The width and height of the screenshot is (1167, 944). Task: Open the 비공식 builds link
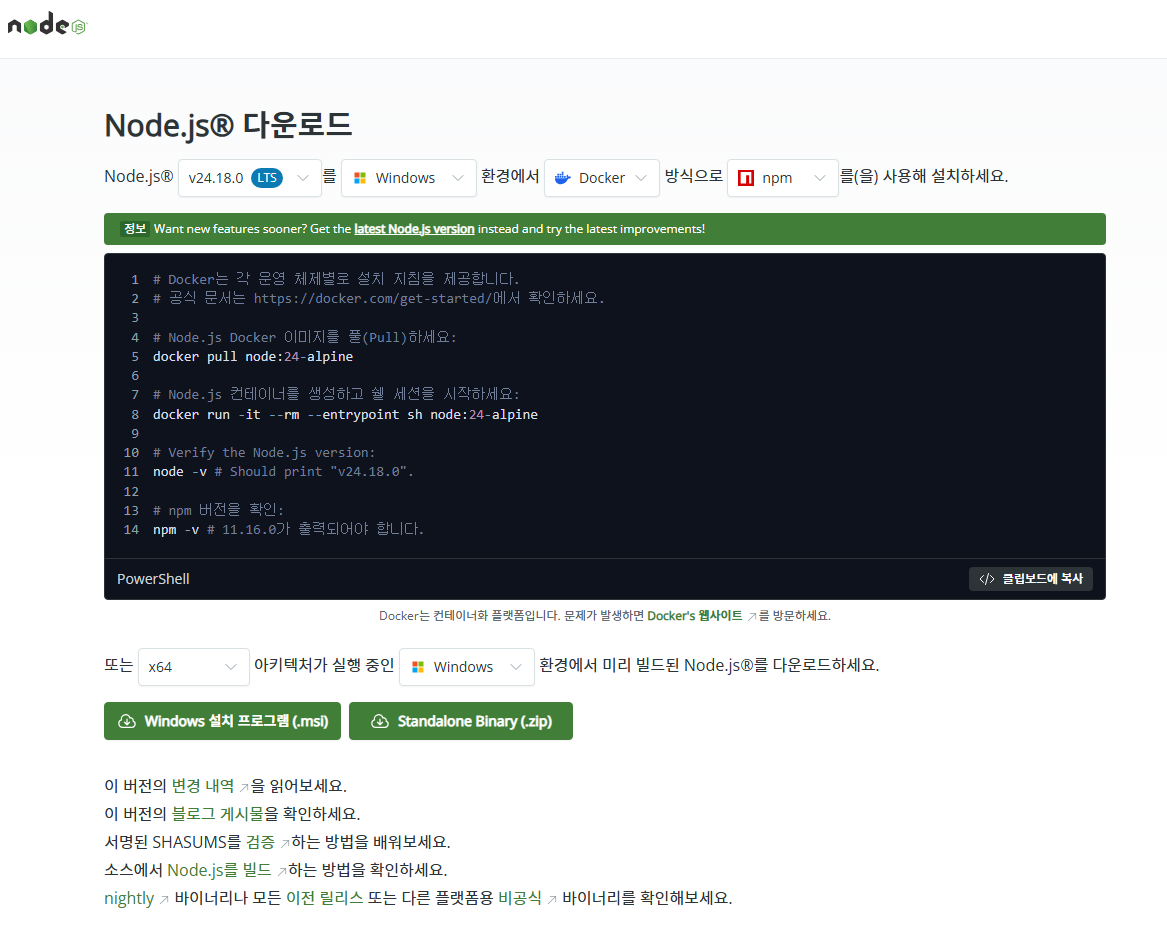519,898
